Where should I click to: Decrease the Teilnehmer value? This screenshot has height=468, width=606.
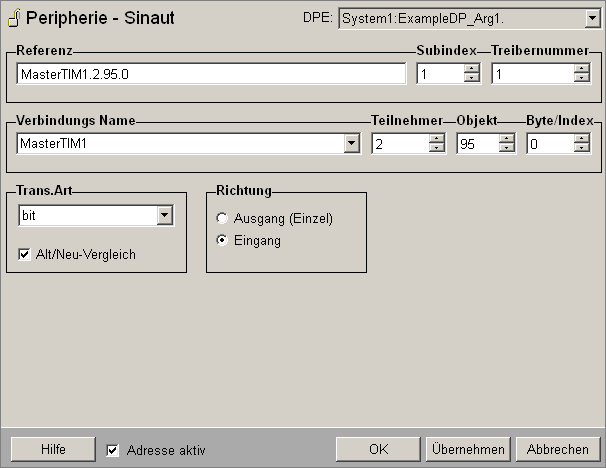437,148
